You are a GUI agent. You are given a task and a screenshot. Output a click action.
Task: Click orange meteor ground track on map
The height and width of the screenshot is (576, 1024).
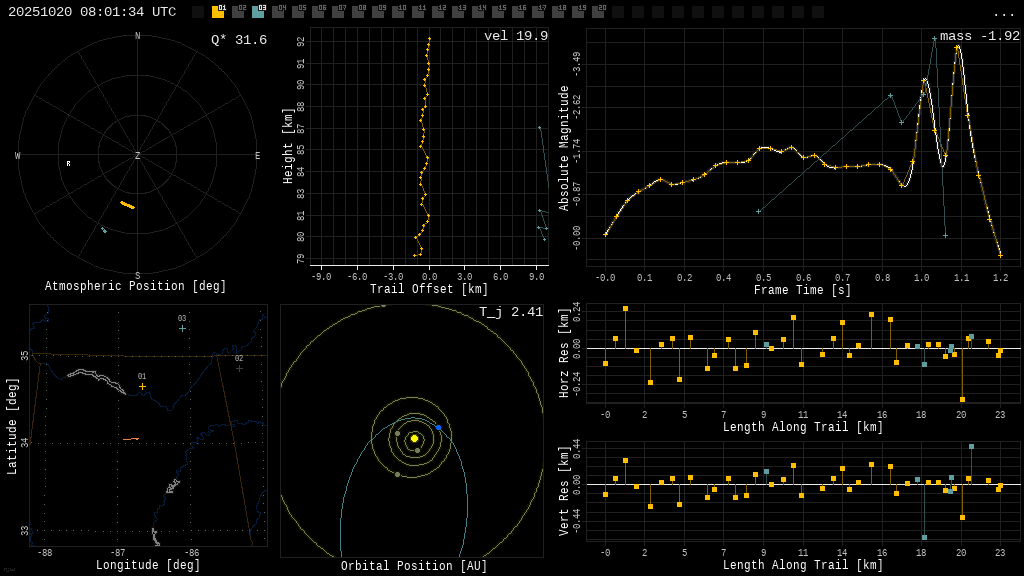pyautogui.click(x=131, y=439)
